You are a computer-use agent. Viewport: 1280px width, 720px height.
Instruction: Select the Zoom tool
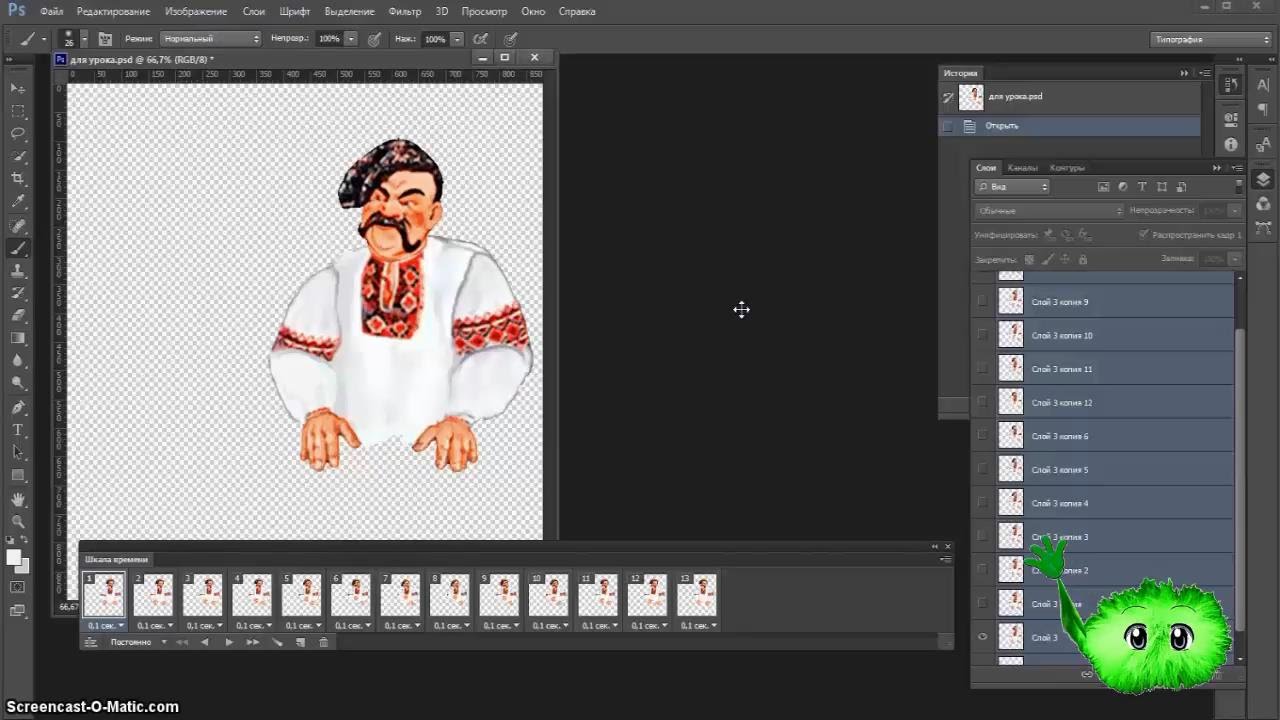tap(18, 521)
